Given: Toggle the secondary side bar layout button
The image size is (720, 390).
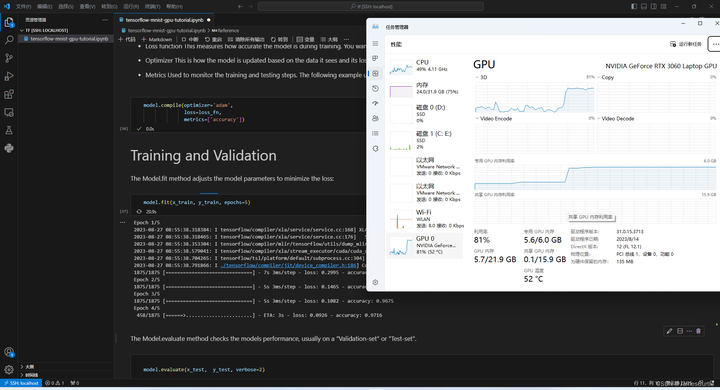Looking at the screenshot, I should 654,6.
